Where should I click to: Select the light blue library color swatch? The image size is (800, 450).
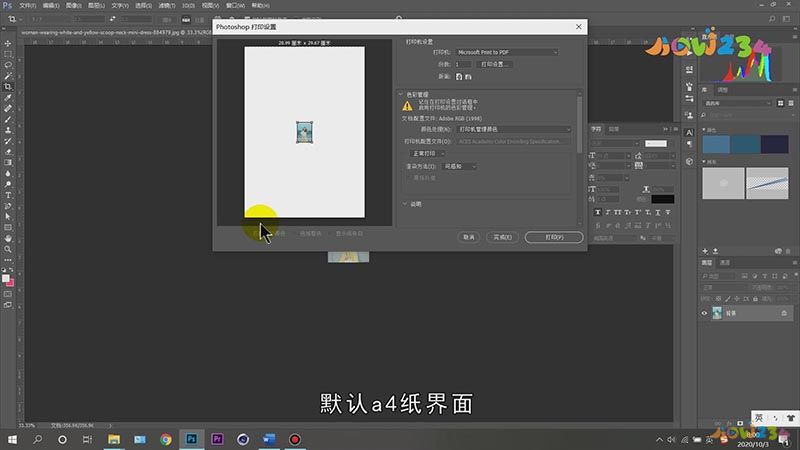tap(716, 144)
